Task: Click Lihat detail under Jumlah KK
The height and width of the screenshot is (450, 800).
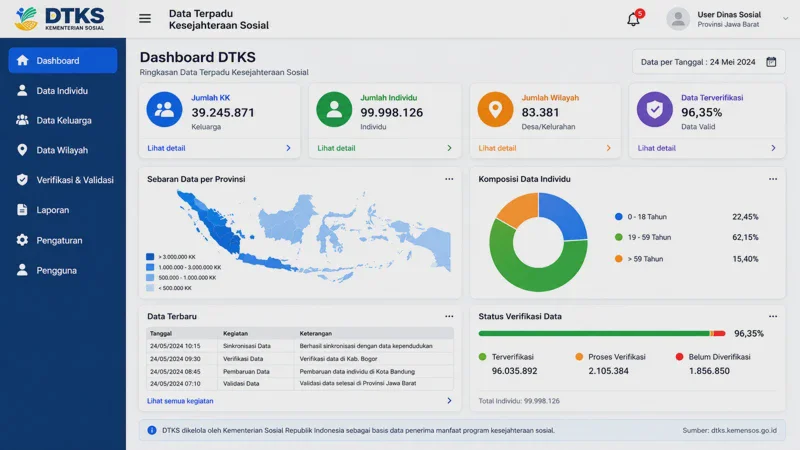Action: (166, 148)
